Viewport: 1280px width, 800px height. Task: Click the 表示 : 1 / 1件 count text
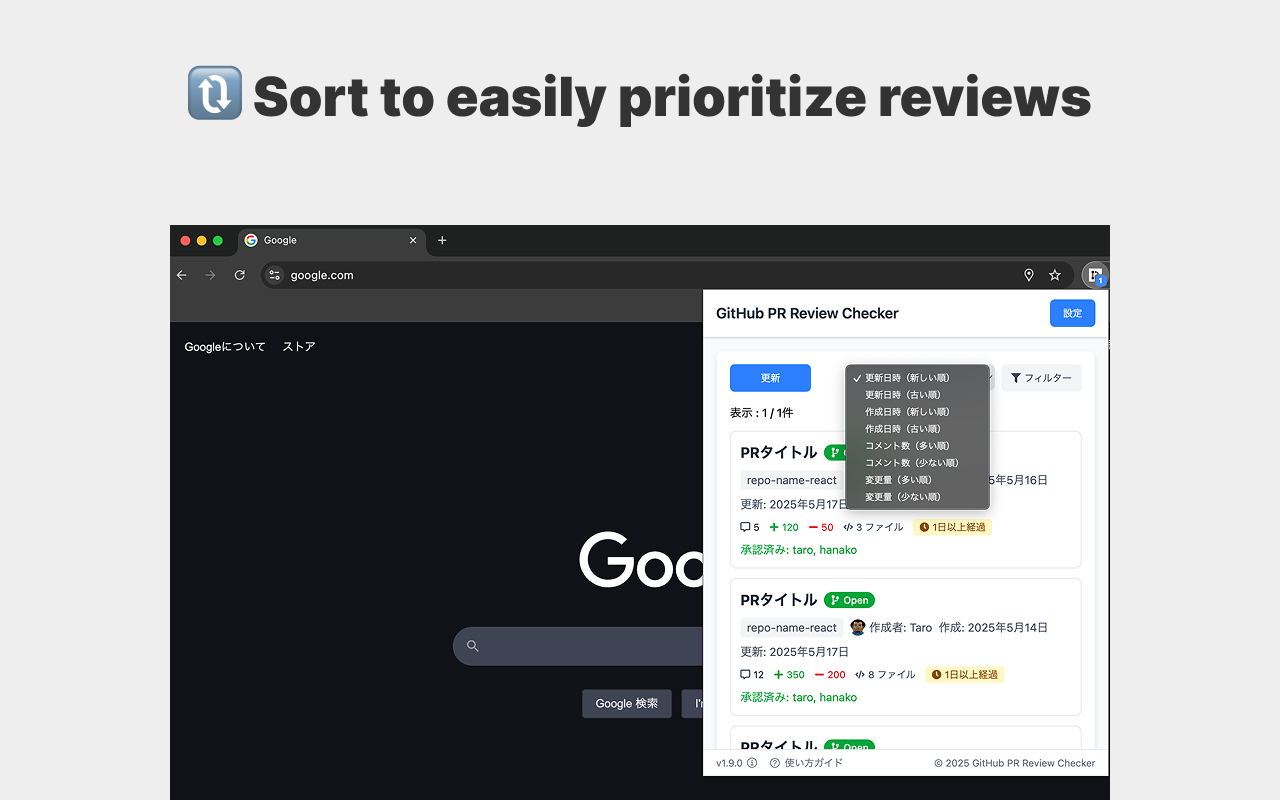[x=761, y=412]
